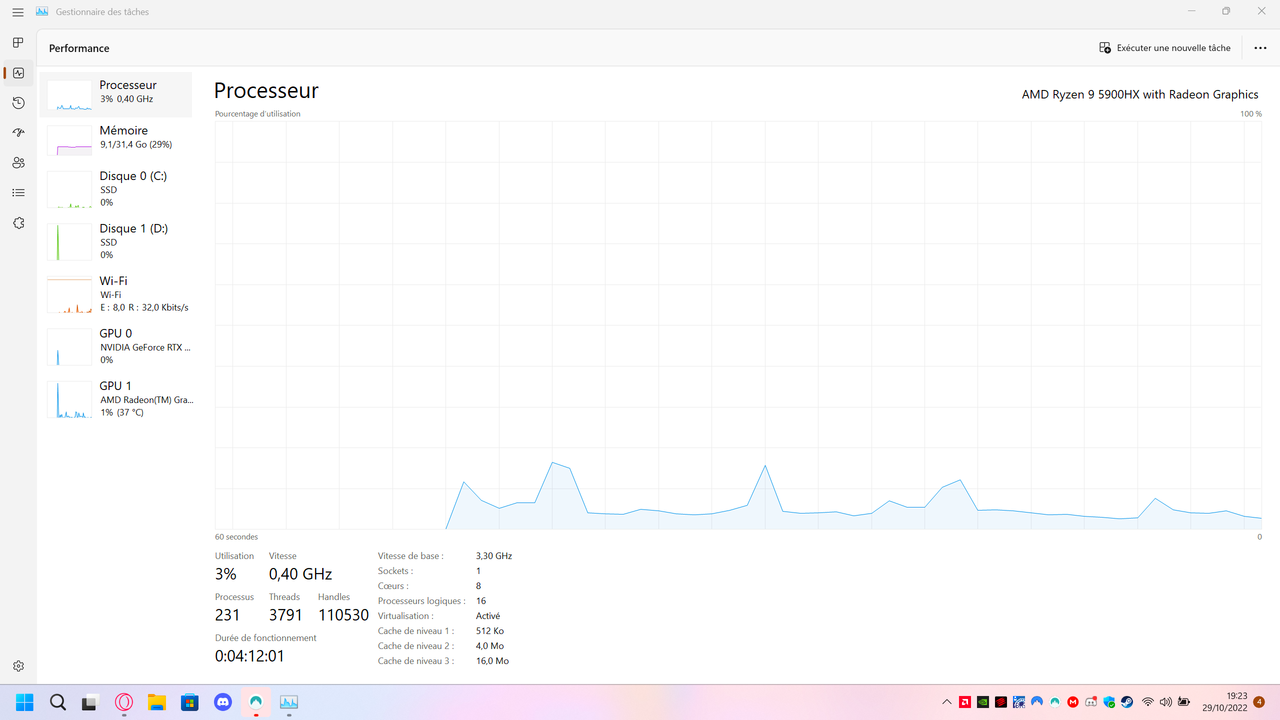Open the Services page icon
This screenshot has width=1280, height=720.
coord(18,223)
